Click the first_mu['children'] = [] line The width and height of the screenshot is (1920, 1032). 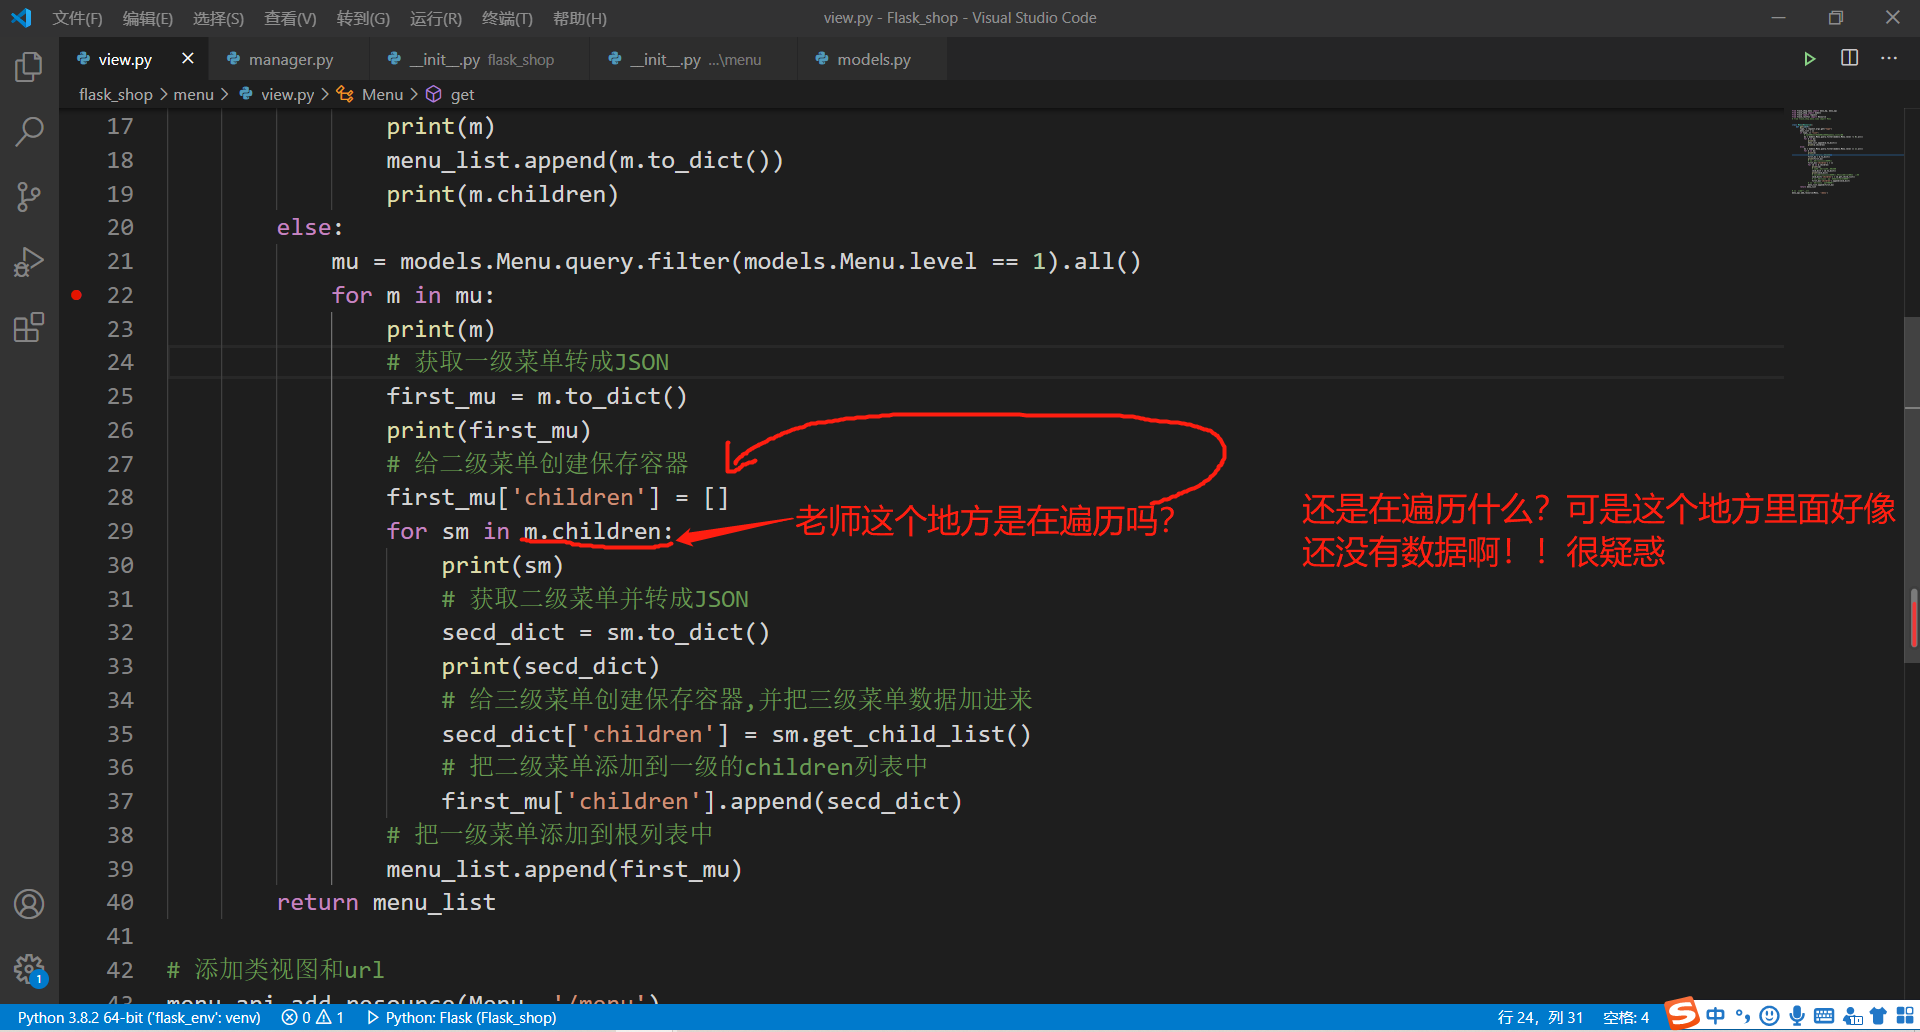(558, 497)
